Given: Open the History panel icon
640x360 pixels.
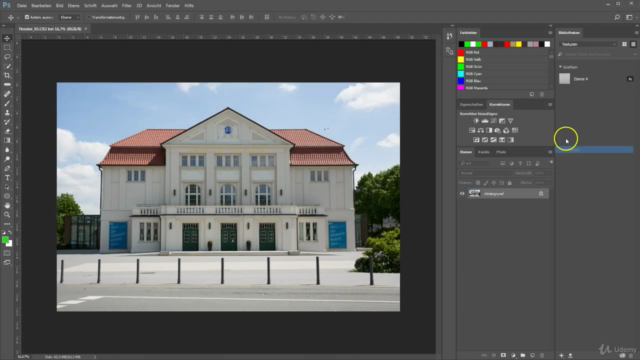Looking at the screenshot, I should (x=449, y=36).
